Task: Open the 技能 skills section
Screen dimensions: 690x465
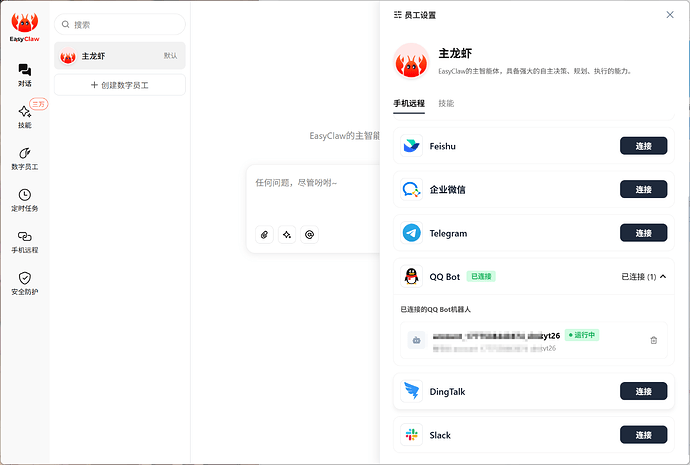Action: point(25,117)
